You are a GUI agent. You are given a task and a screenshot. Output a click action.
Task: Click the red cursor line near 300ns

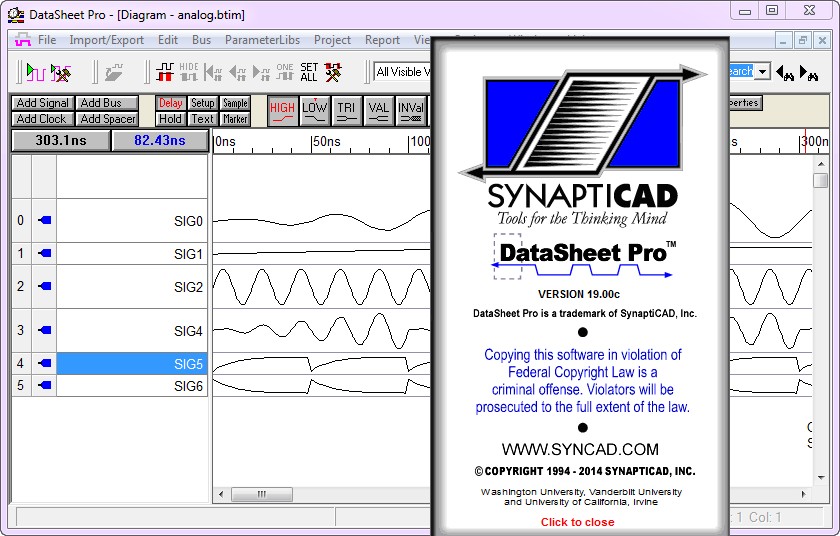[x=805, y=141]
